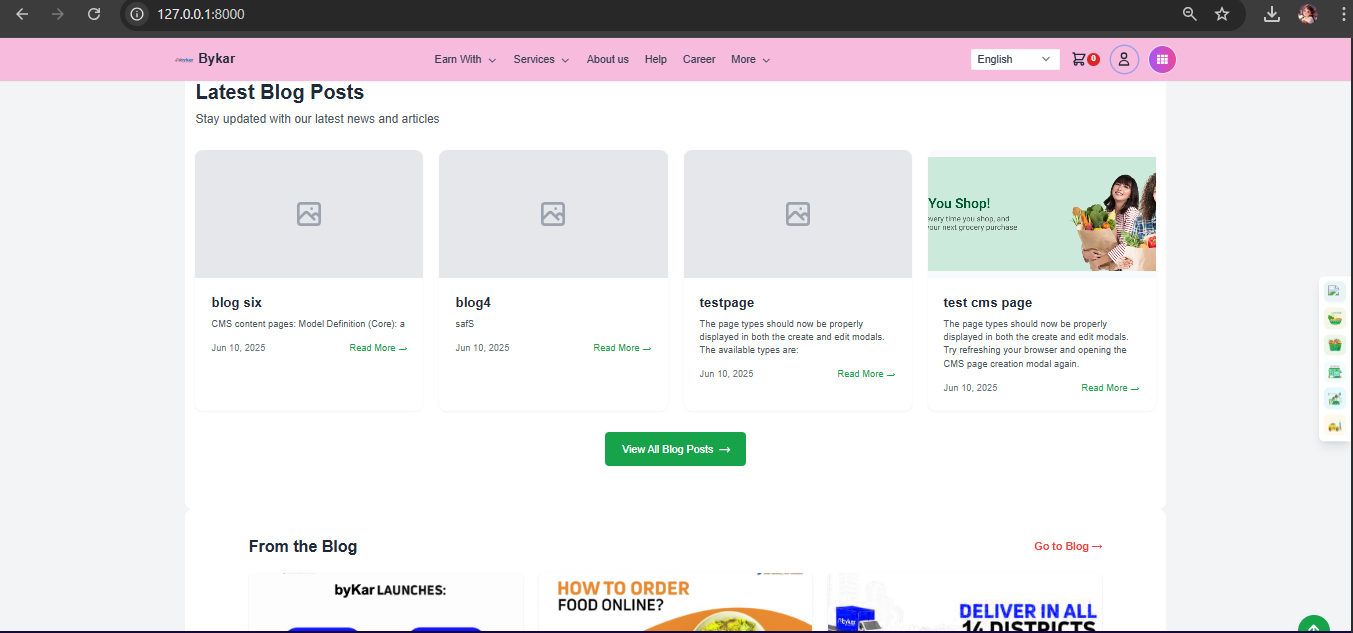The width and height of the screenshot is (1353, 633).
Task: Click Go to Blog link
Action: [x=1067, y=546]
